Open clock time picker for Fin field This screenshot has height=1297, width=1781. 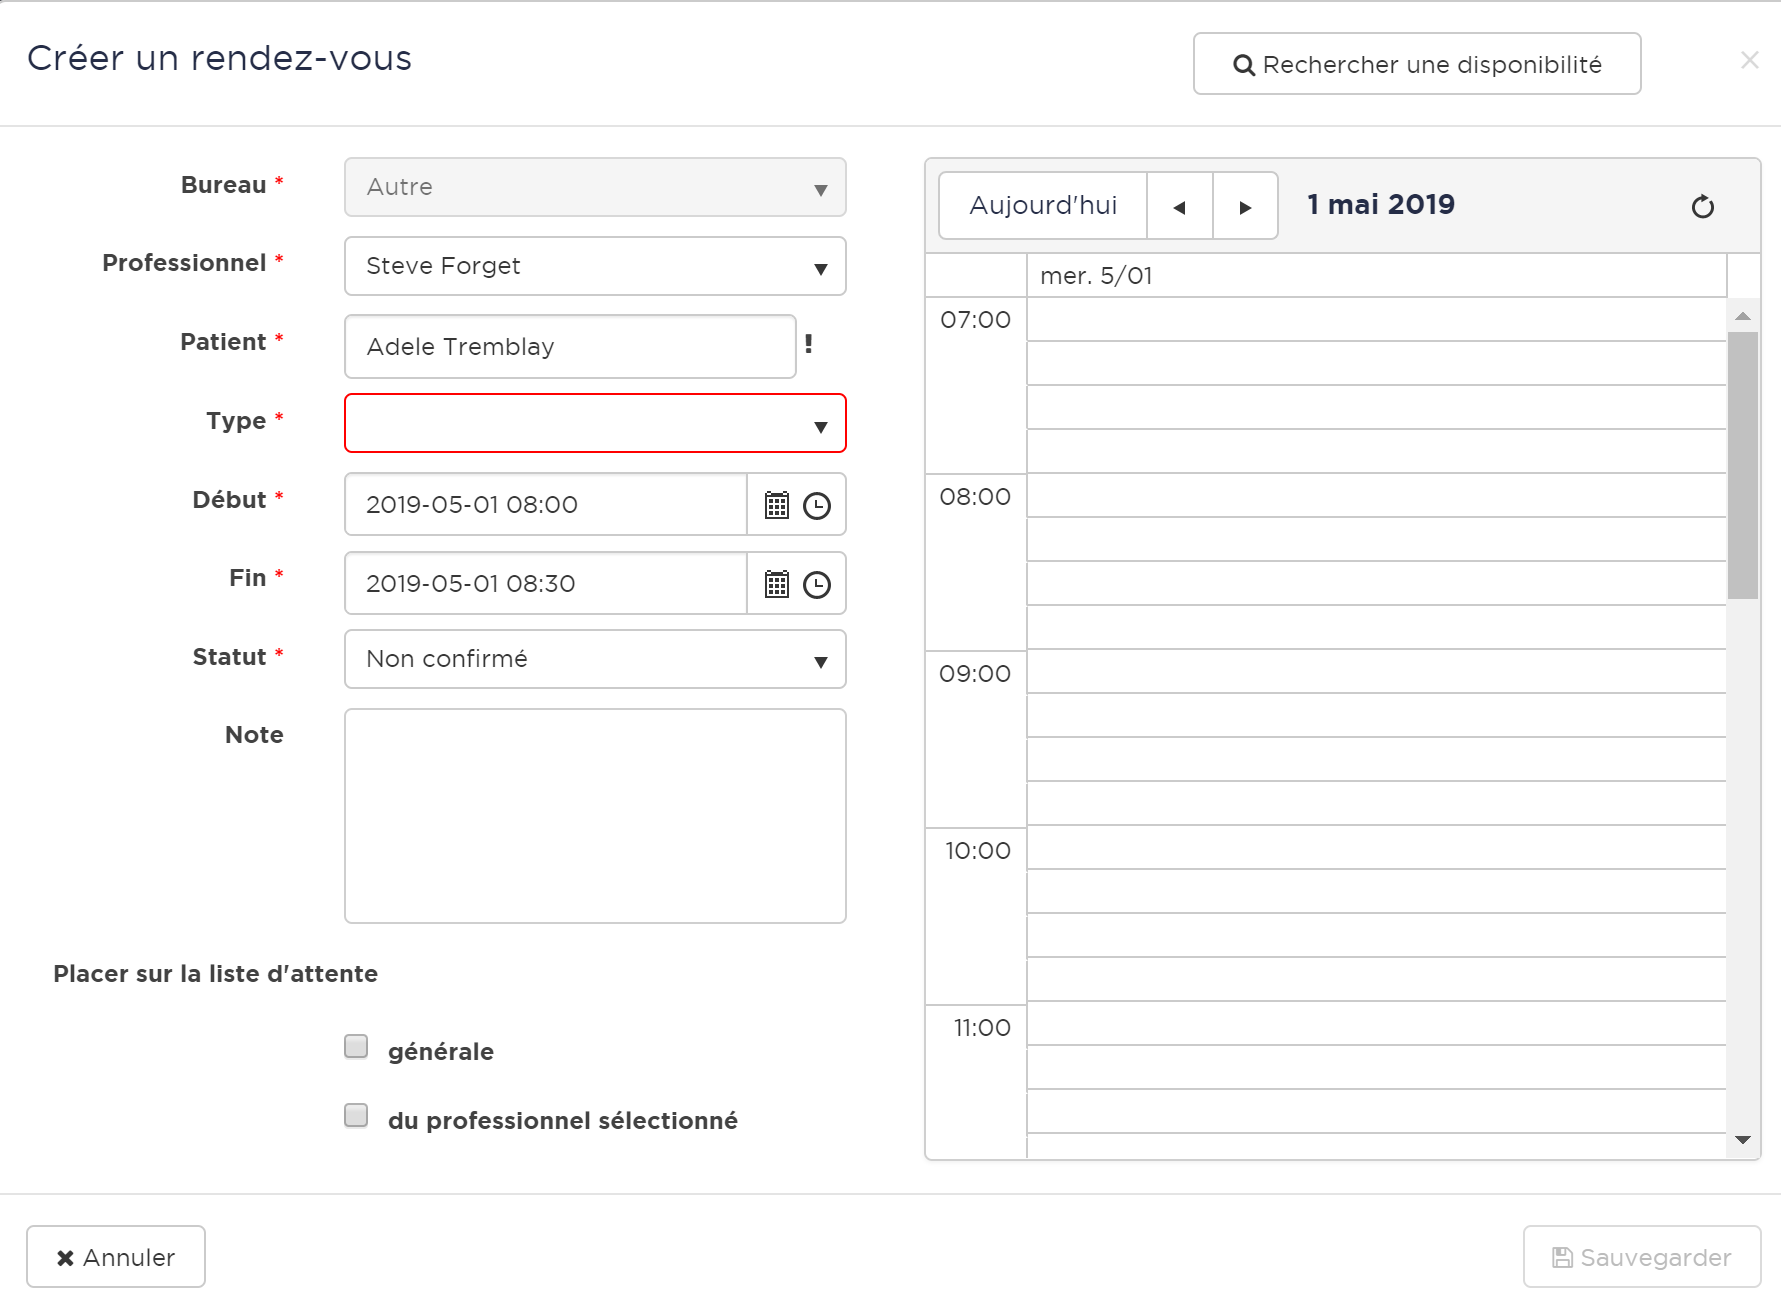817,584
